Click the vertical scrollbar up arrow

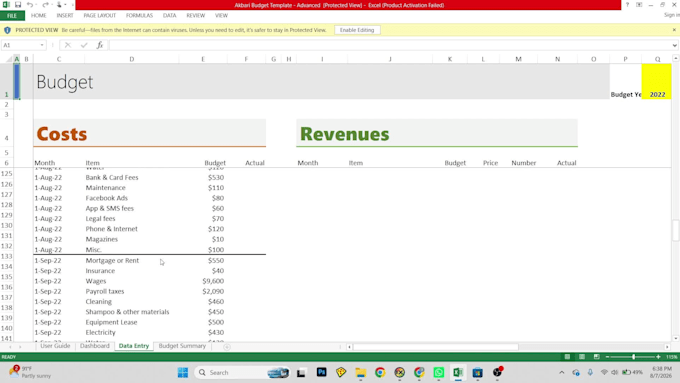click(676, 58)
